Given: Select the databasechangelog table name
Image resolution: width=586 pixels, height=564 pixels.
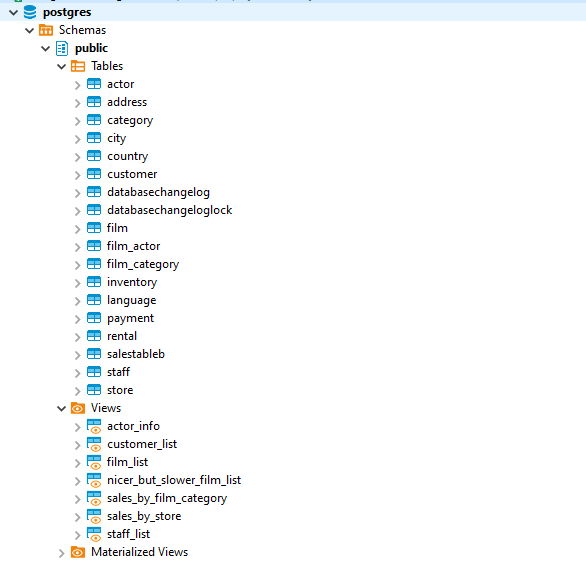Looking at the screenshot, I should coord(158,192).
